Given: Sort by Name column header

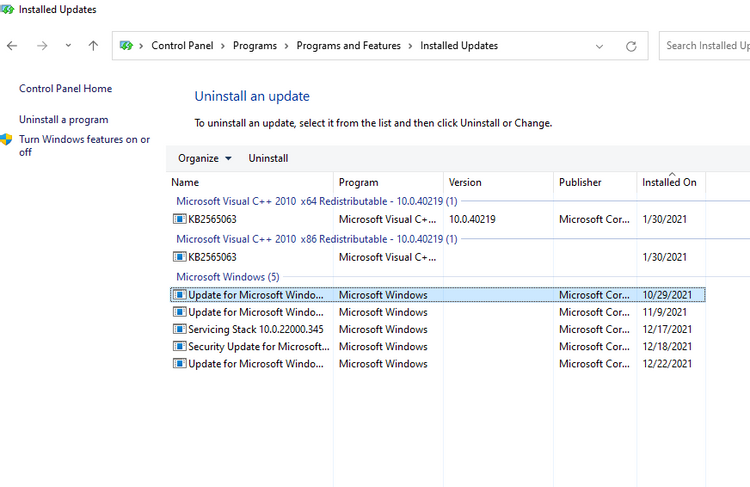Looking at the screenshot, I should [x=252, y=182].
